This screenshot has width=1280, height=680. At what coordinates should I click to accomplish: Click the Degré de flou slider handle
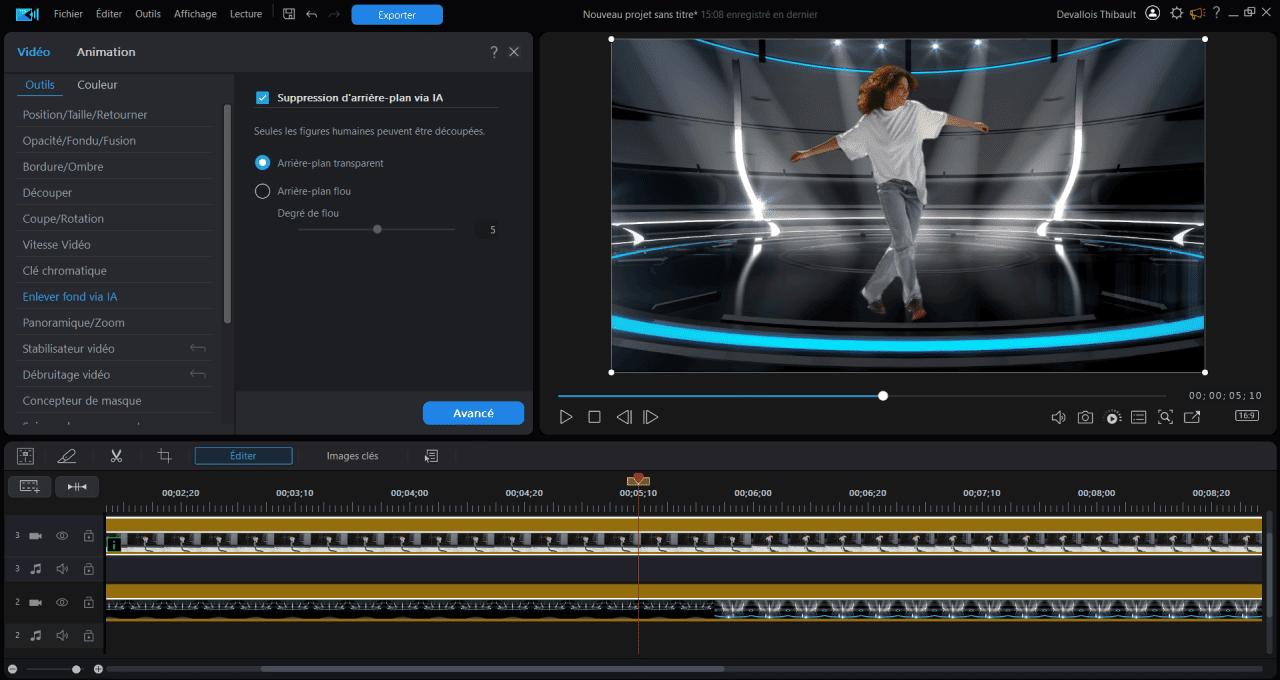pos(377,229)
